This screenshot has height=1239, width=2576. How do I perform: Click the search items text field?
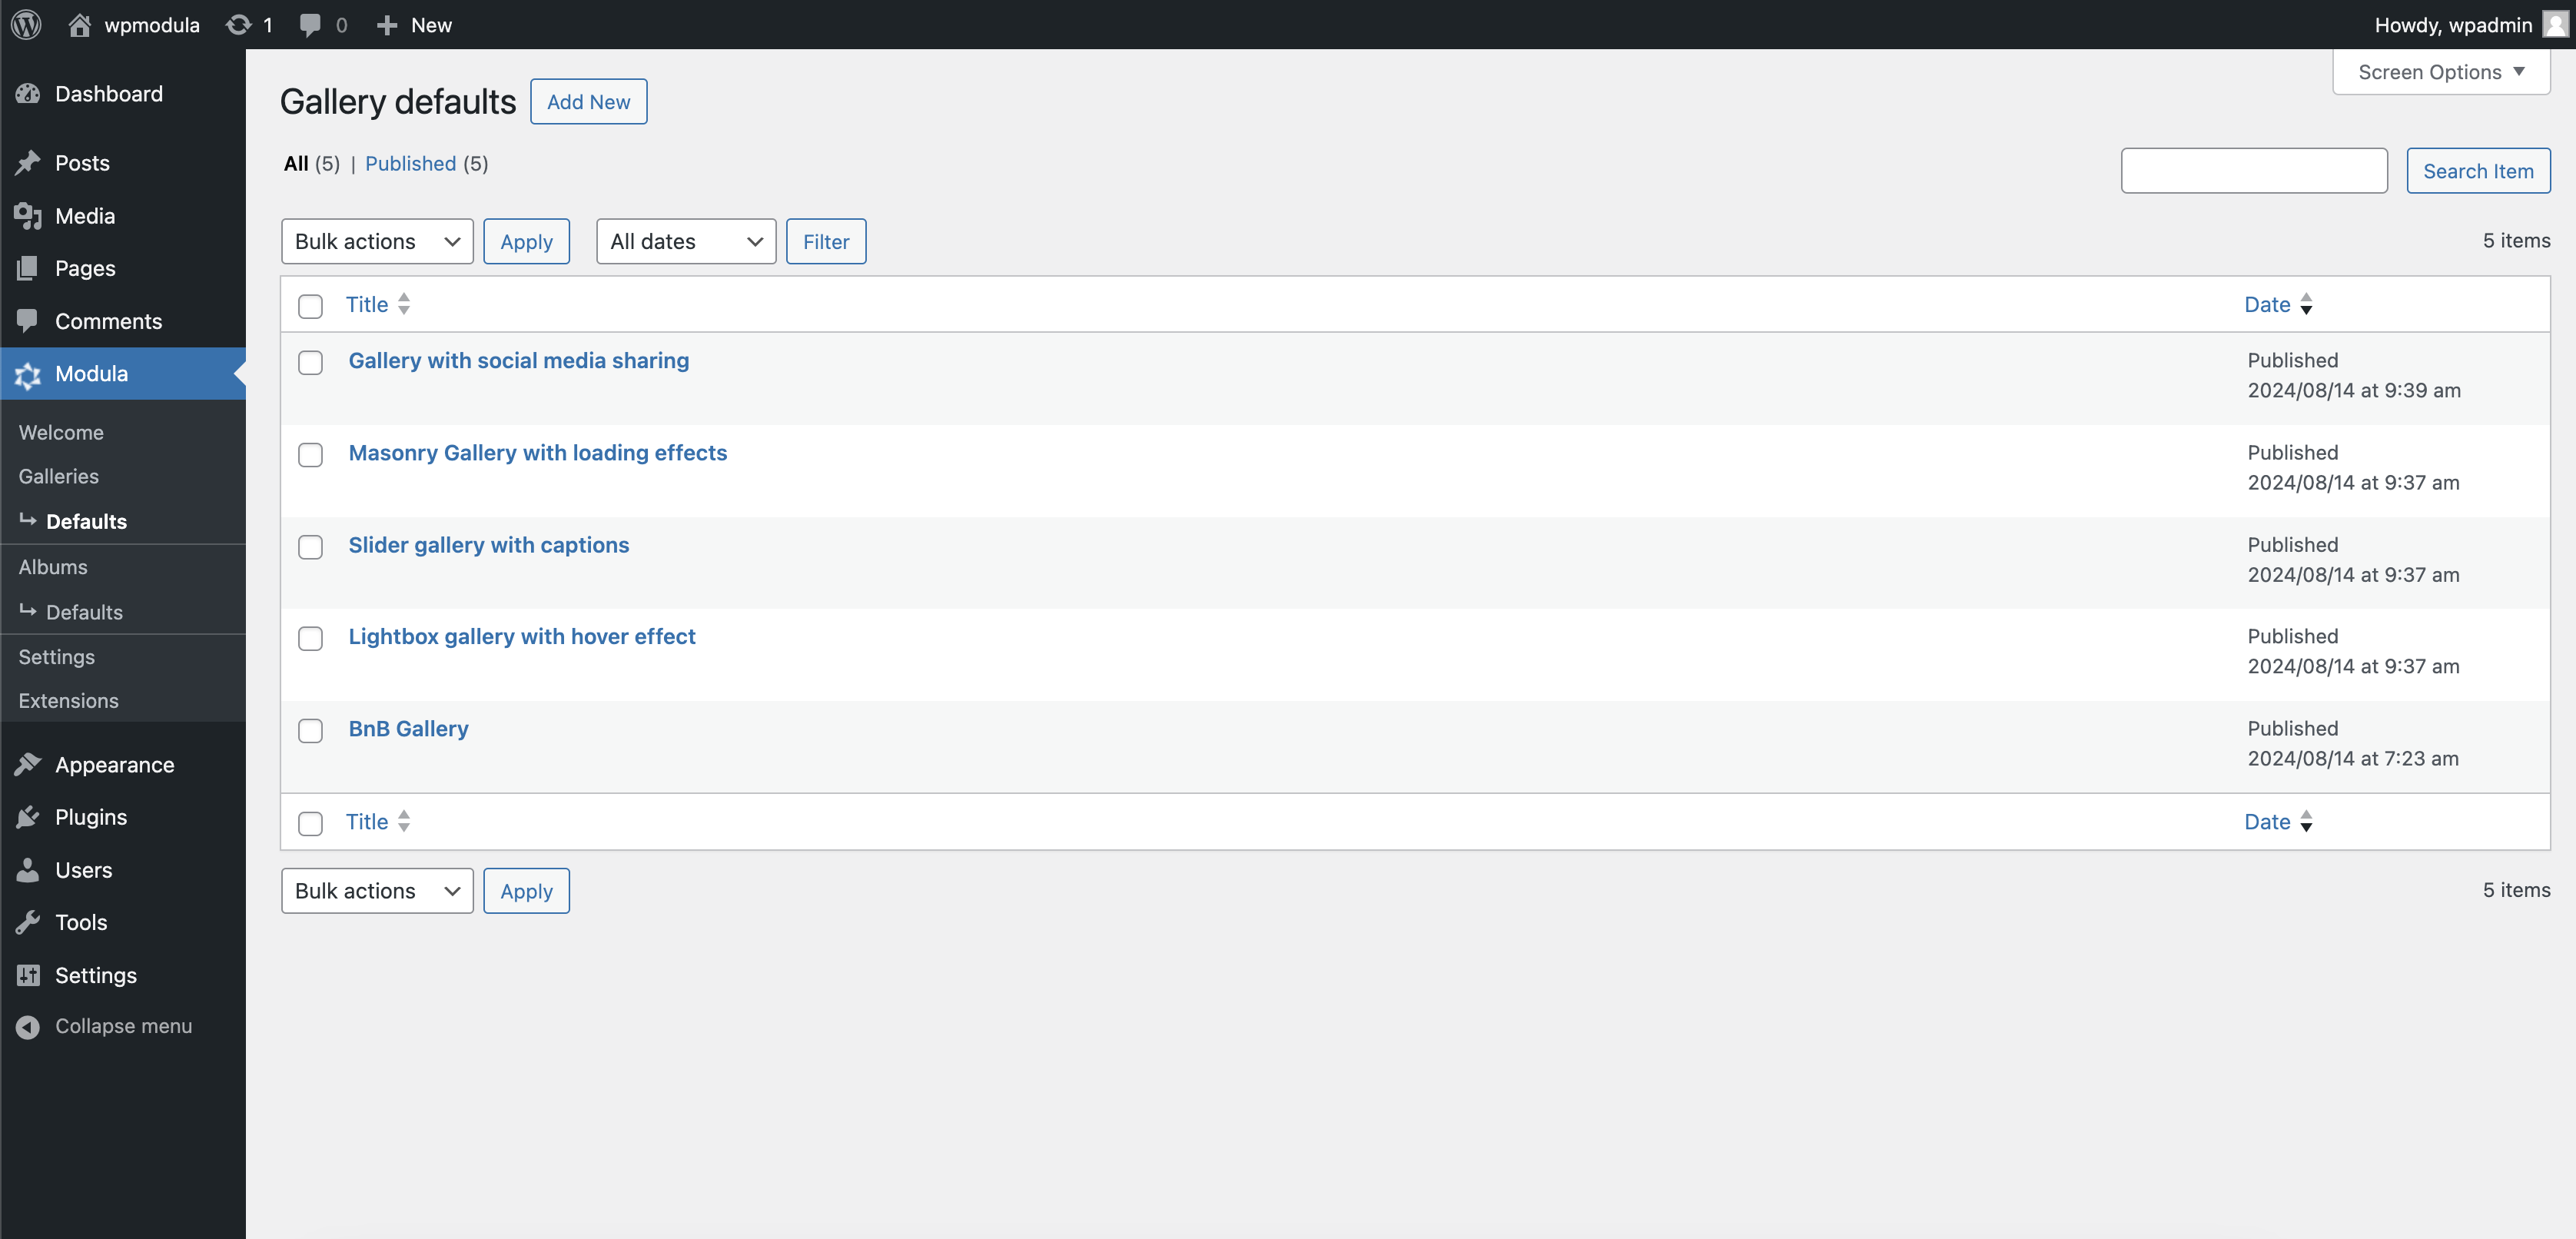tap(2253, 171)
